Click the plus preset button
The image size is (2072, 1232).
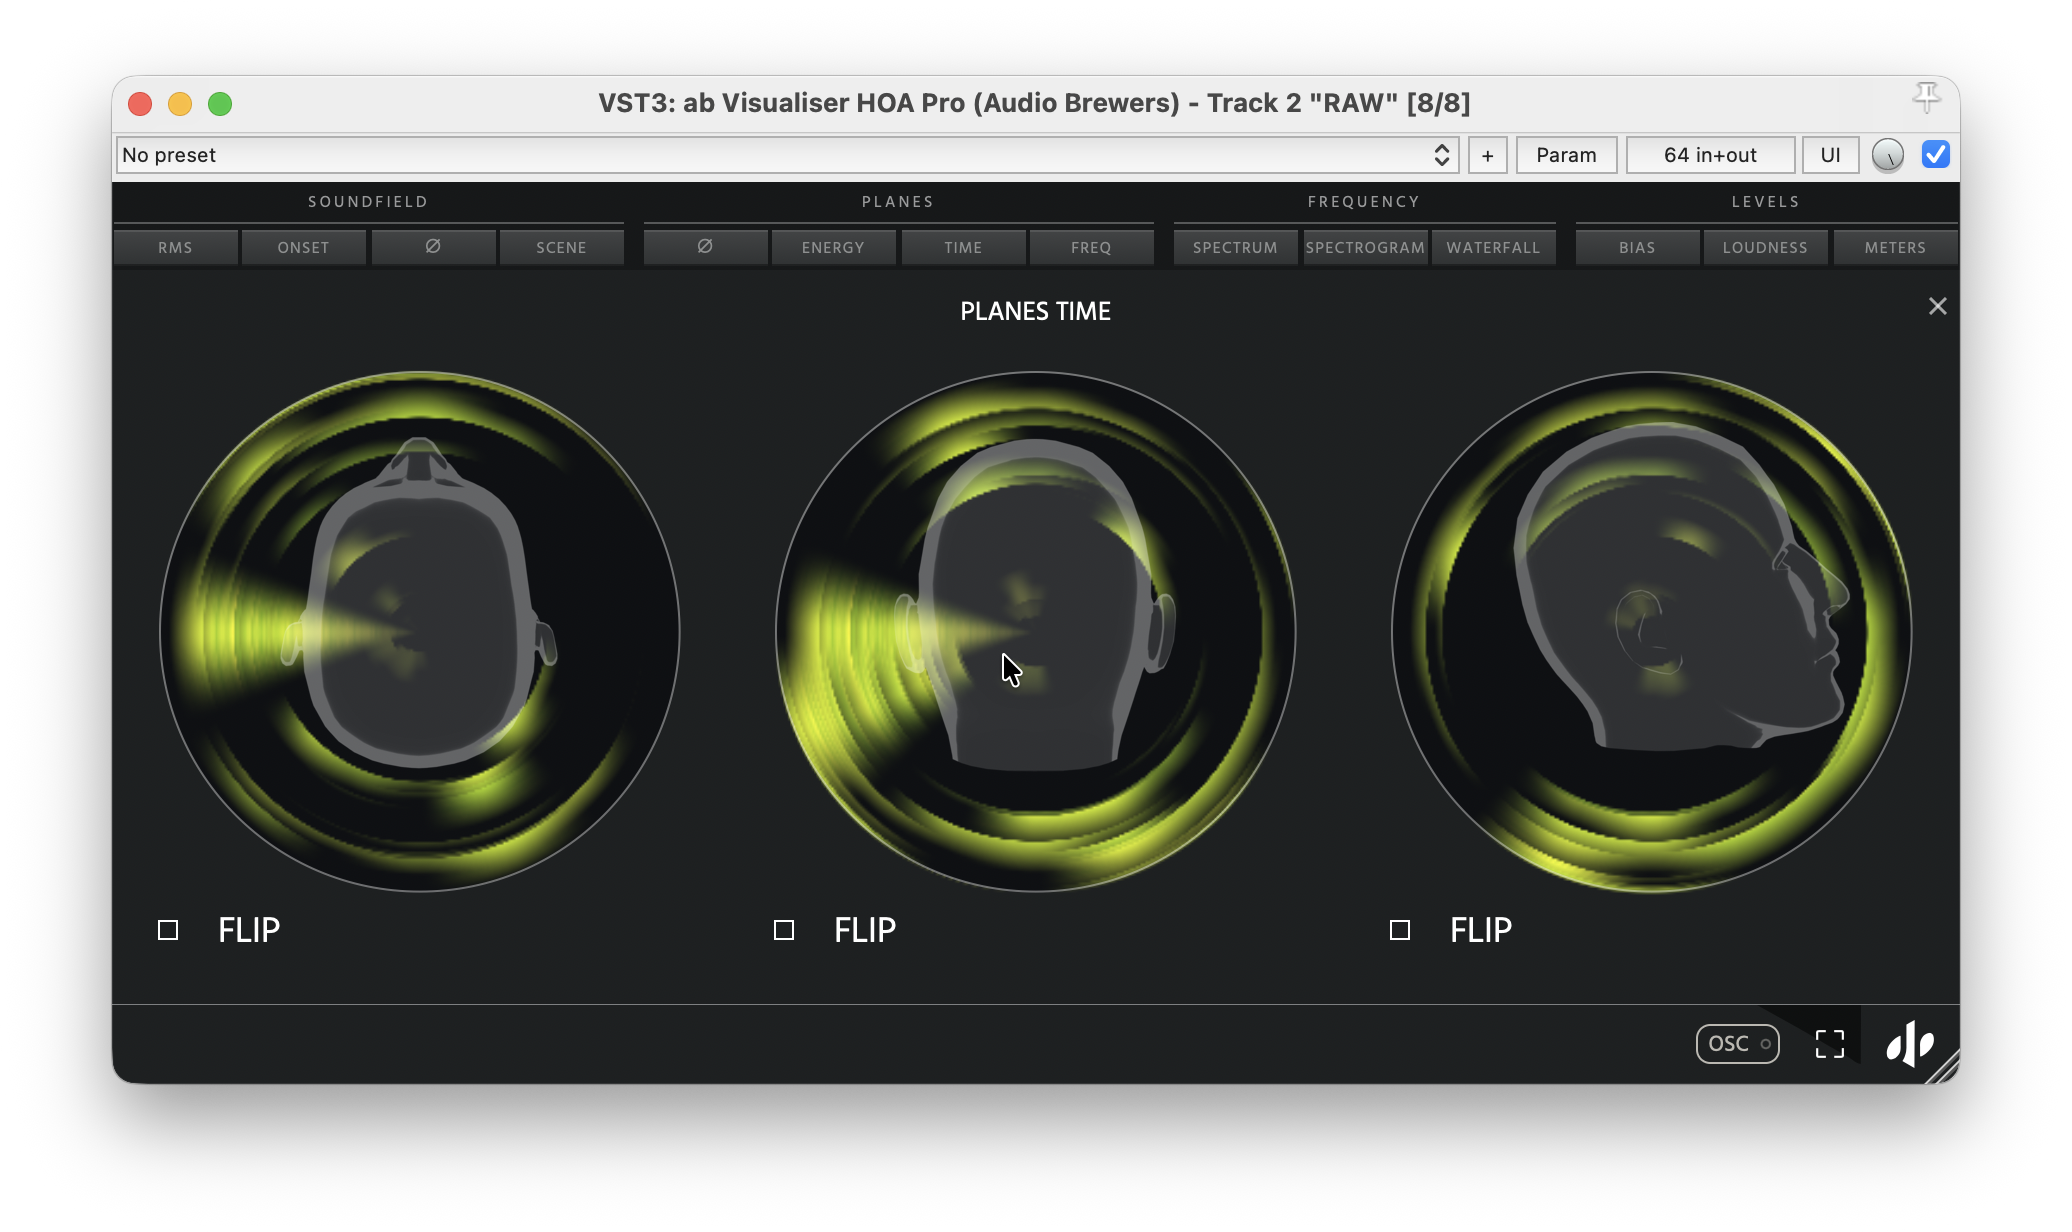coord(1488,155)
